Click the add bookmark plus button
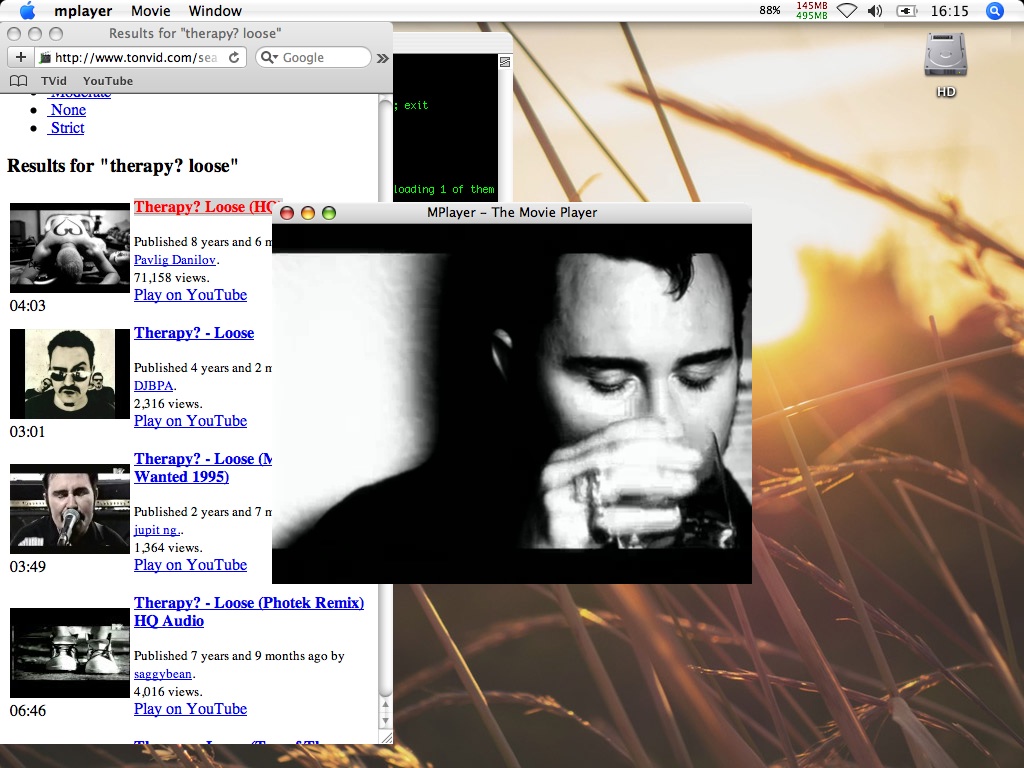The image size is (1024, 768). coord(21,57)
